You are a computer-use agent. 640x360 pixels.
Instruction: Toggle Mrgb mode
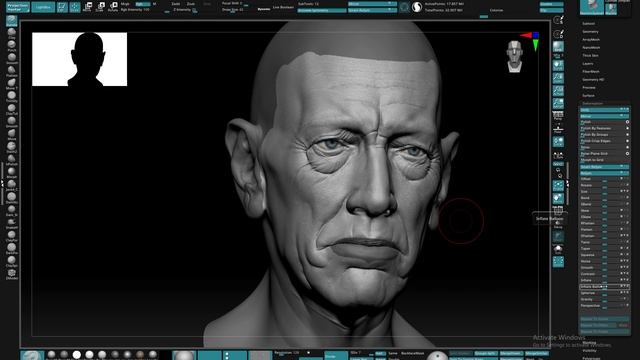(x=125, y=4)
